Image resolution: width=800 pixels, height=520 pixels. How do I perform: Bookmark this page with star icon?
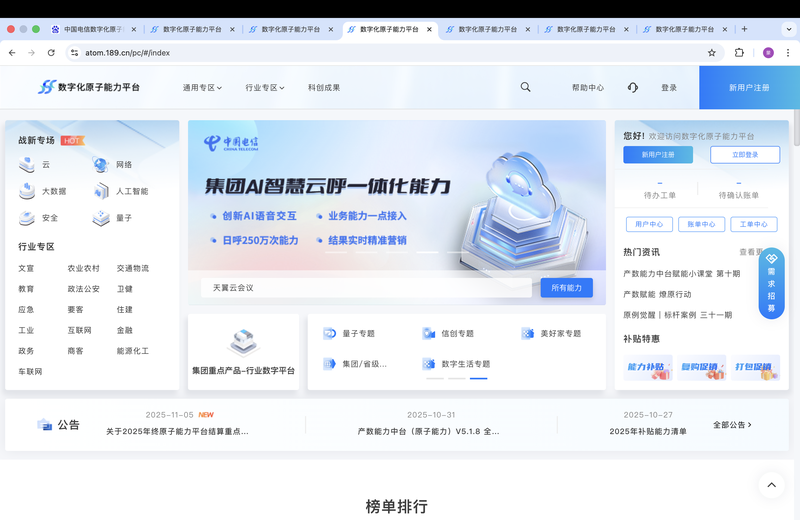[x=711, y=53]
